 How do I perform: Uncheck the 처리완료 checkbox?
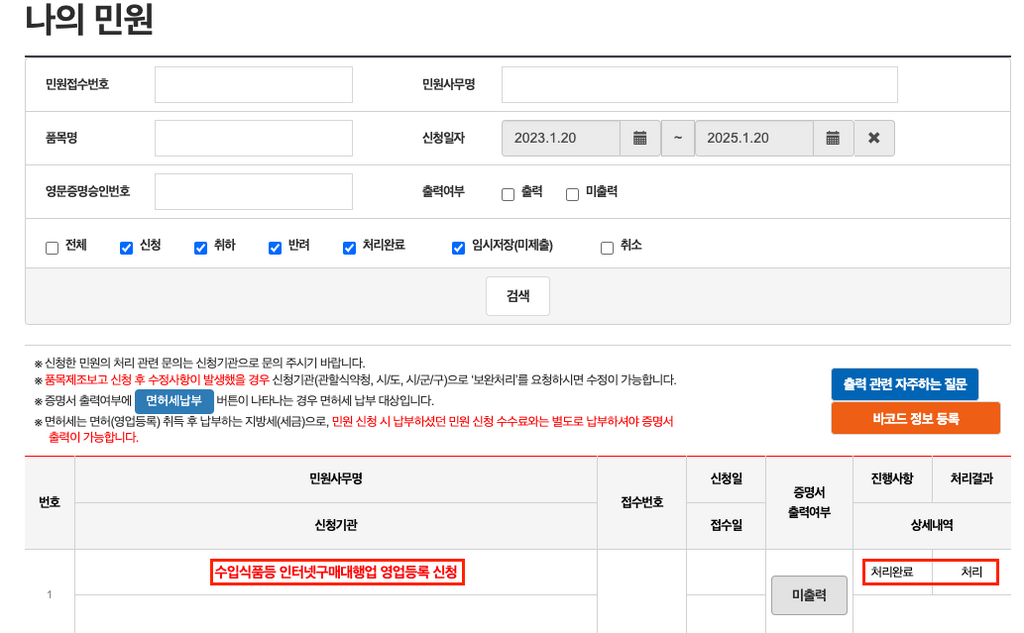click(x=349, y=248)
